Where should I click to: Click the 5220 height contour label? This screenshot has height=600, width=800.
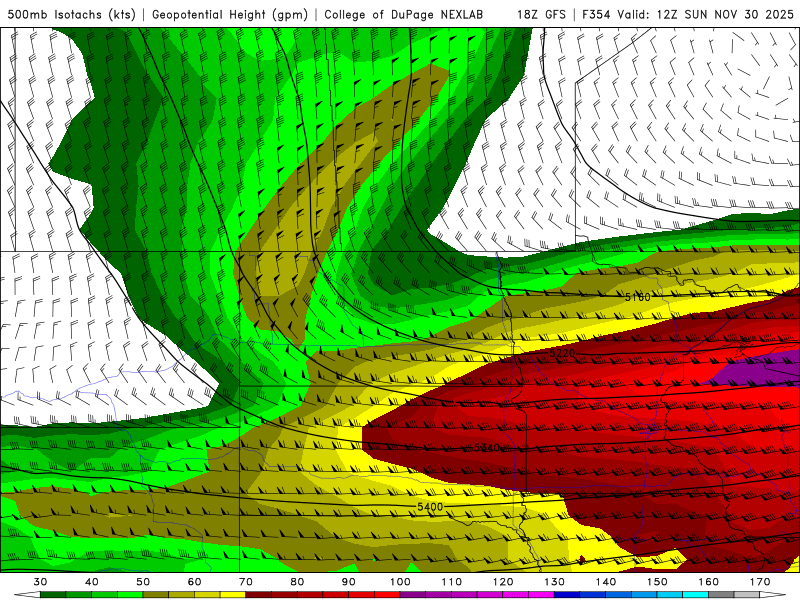562,353
